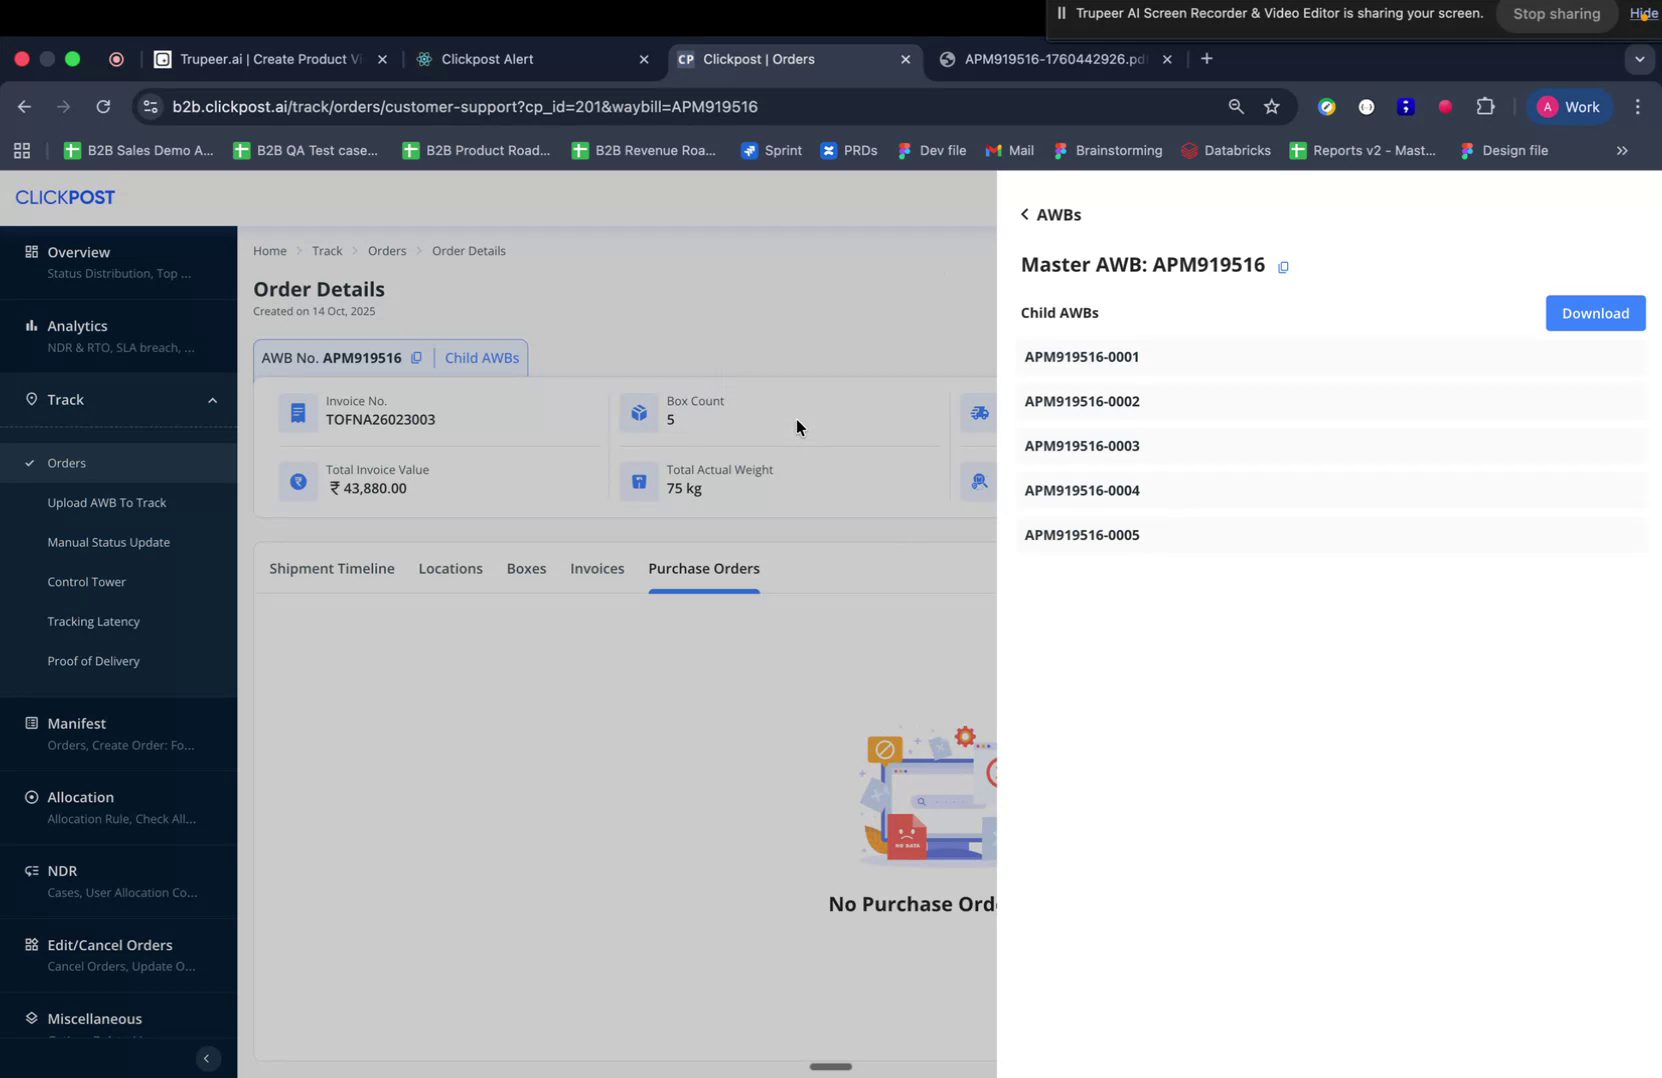The image size is (1662, 1078).
Task: Select child AWB APM919516-0003 from the list
Action: pyautogui.click(x=1081, y=446)
